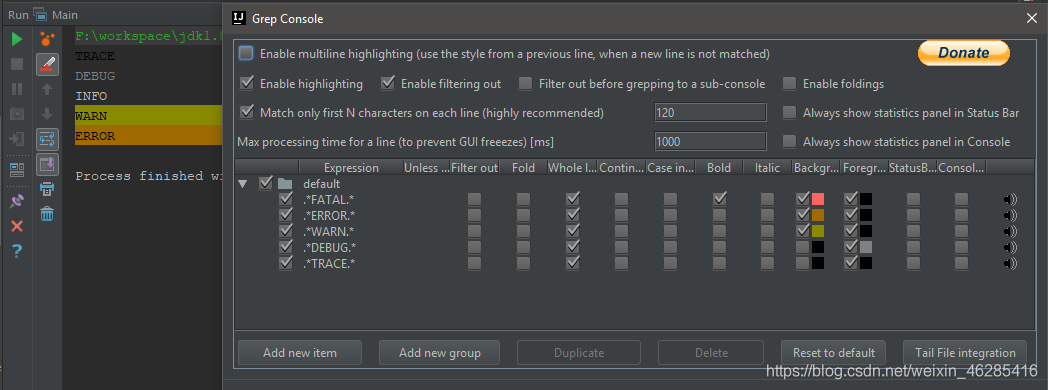Click the scroll-to-end console icon
The image size is (1048, 390).
point(47,164)
